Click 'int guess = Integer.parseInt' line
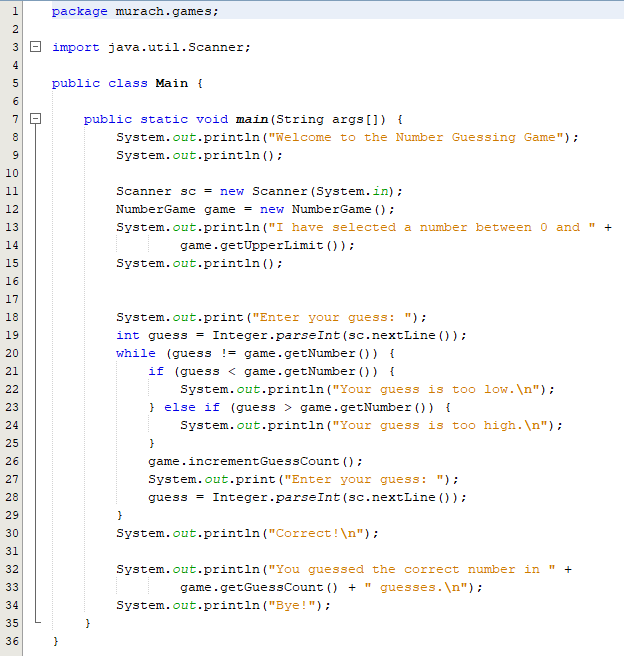Image resolution: width=624 pixels, height=656 pixels. click(x=291, y=336)
